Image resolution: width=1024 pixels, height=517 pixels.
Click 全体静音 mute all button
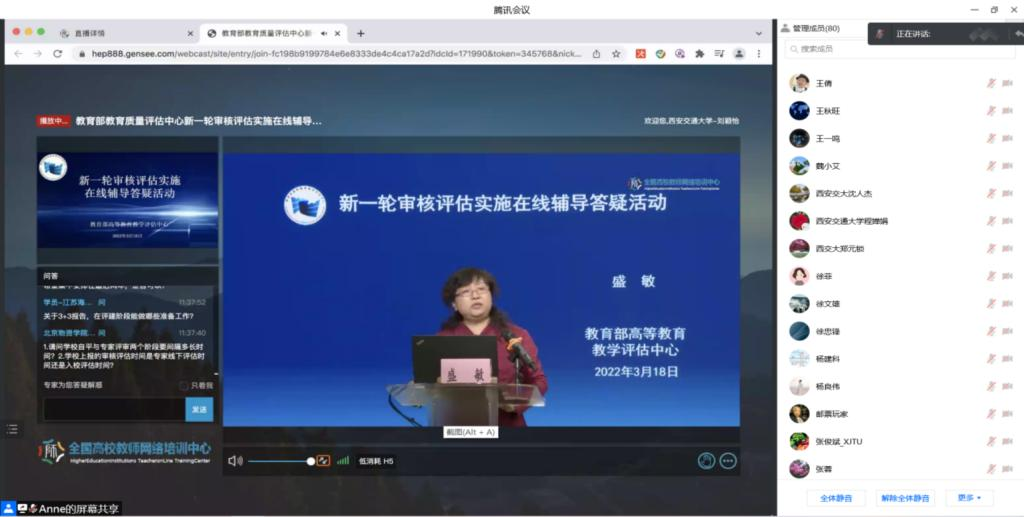pyautogui.click(x=836, y=498)
